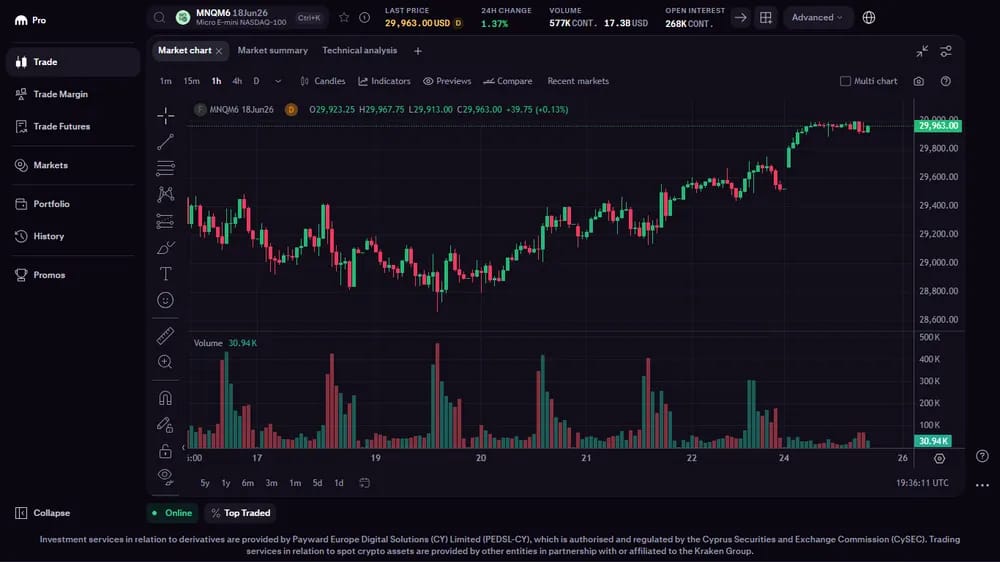Viewport: 1000px width, 562px height.
Task: Click the Online status indicator
Action: click(172, 513)
